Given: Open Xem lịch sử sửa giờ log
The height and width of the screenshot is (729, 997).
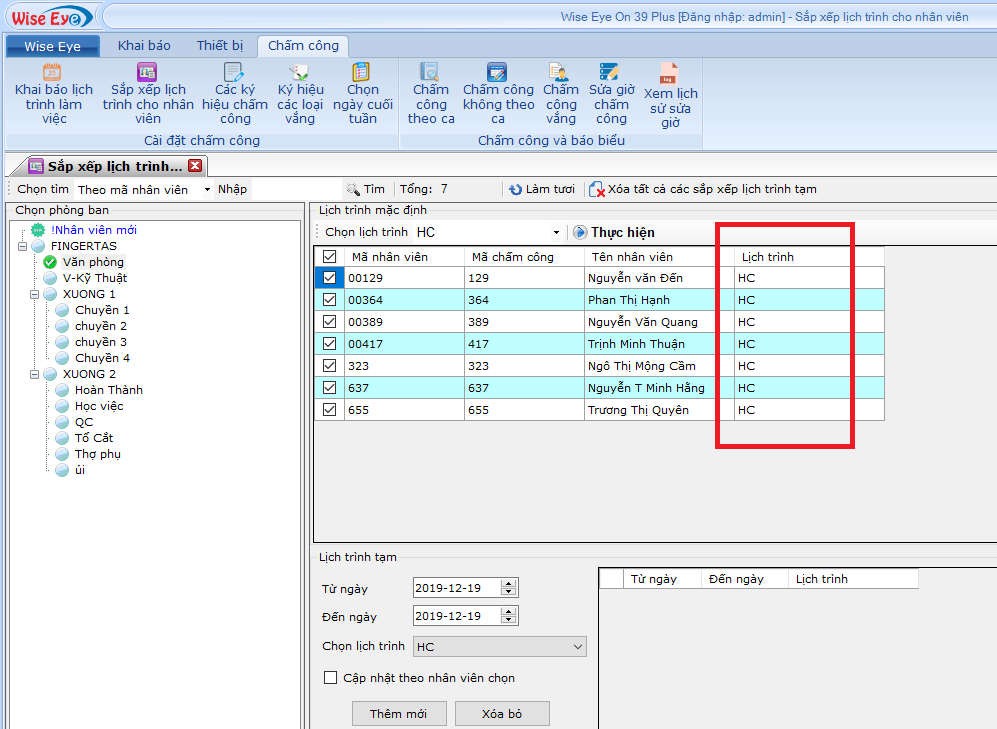Looking at the screenshot, I should point(669,75).
